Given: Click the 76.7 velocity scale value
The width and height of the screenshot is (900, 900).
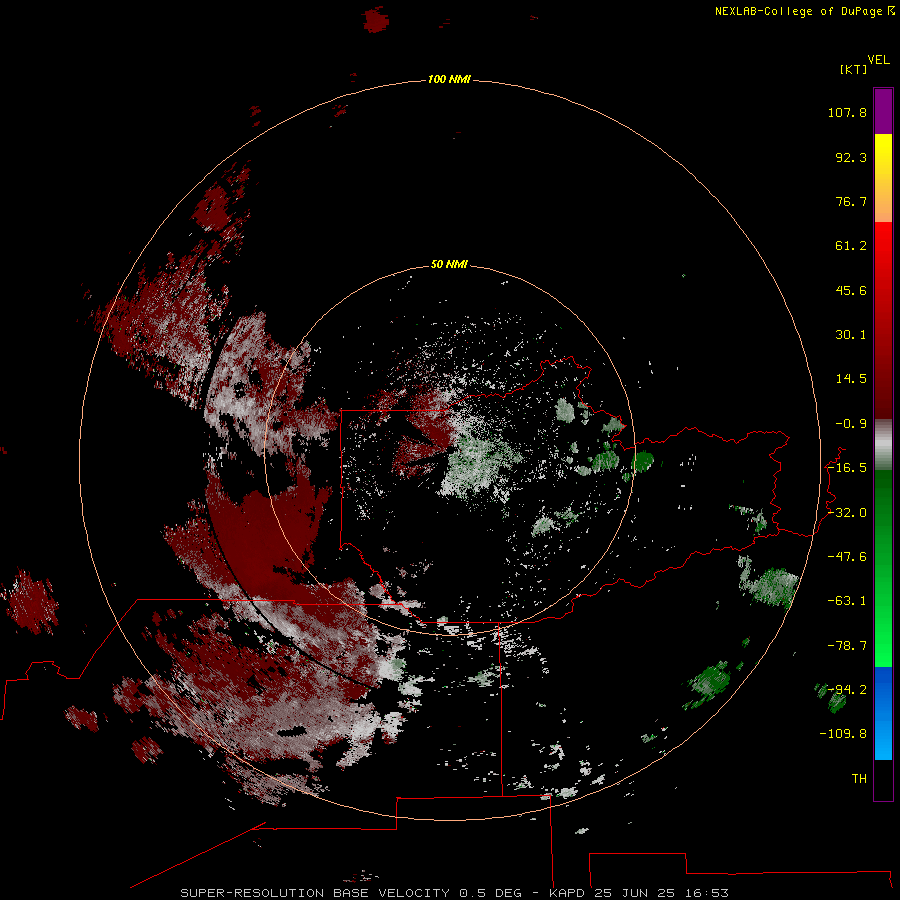Looking at the screenshot, I should point(851,201).
